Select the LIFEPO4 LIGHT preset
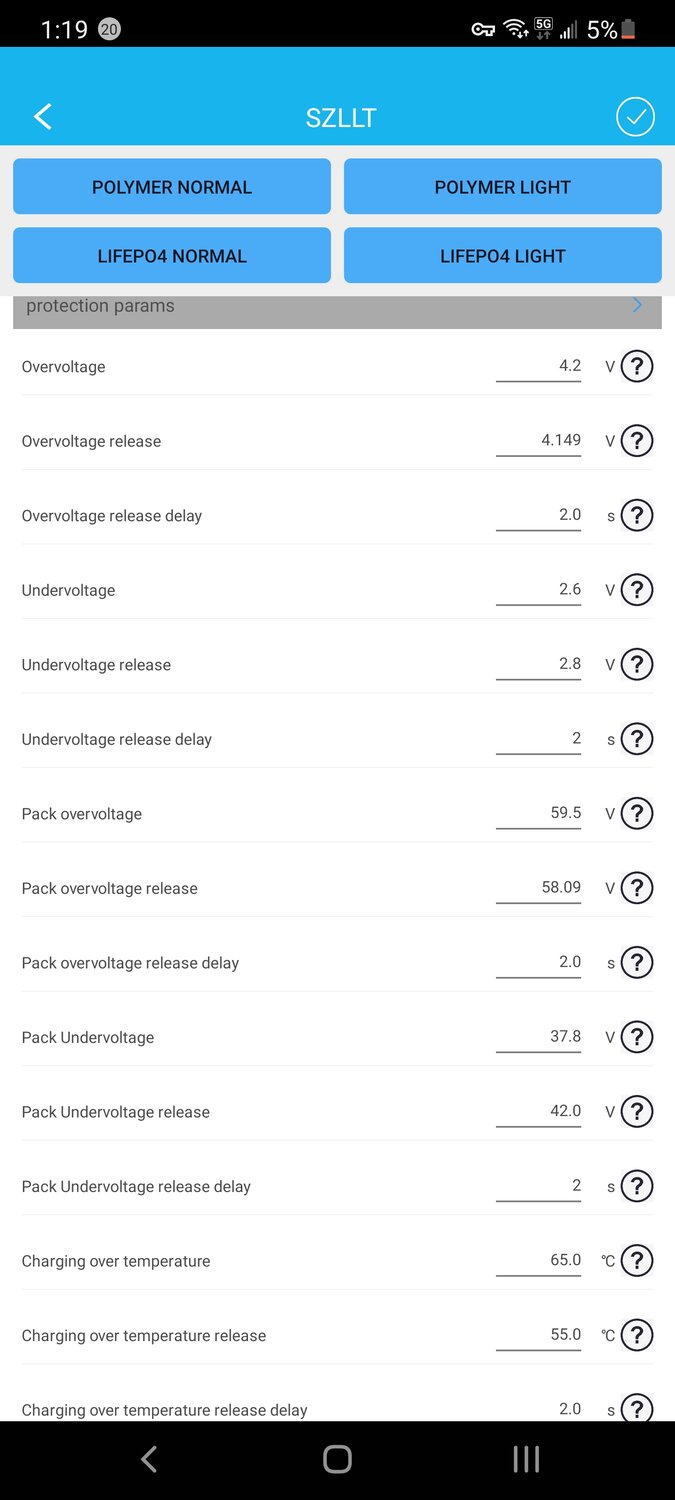The height and width of the screenshot is (1500, 675). [x=502, y=256]
